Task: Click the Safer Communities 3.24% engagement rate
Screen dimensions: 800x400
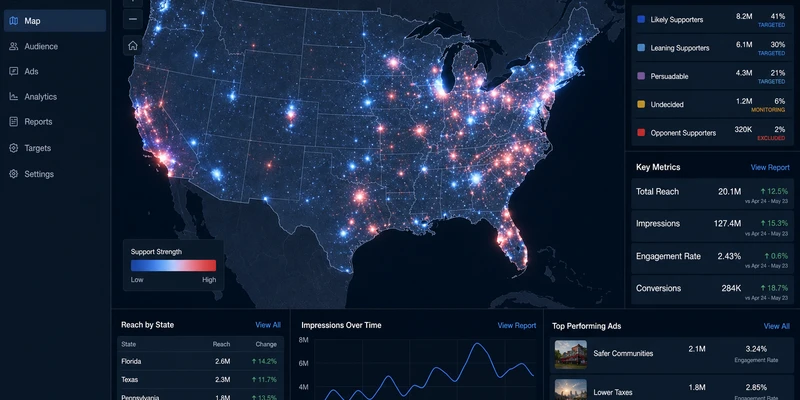Action: [x=756, y=349]
